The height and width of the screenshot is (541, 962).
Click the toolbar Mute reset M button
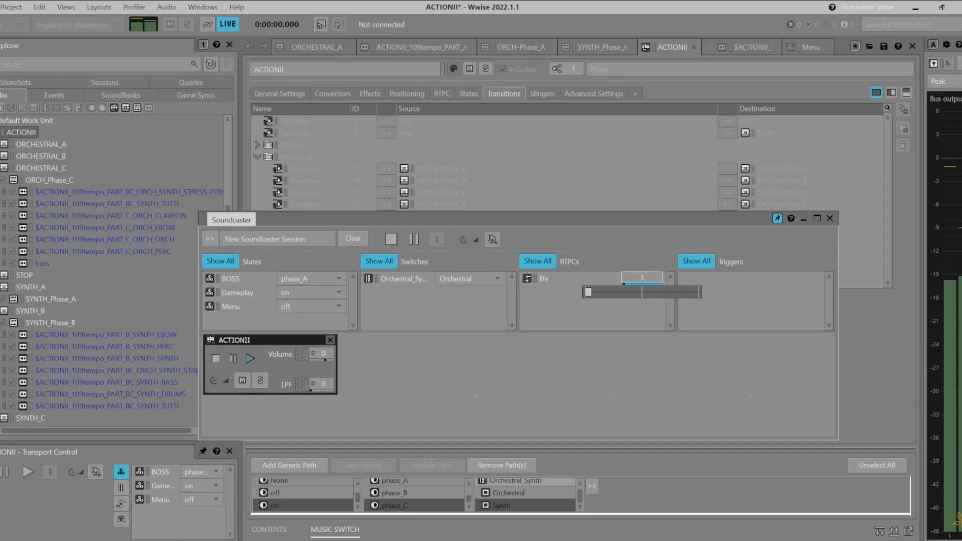[171, 25]
